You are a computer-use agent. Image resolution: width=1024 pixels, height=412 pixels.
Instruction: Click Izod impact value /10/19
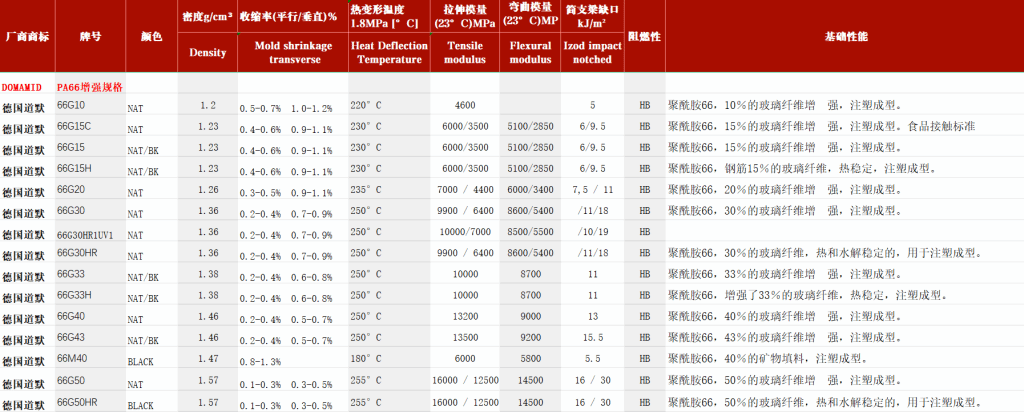592,232
